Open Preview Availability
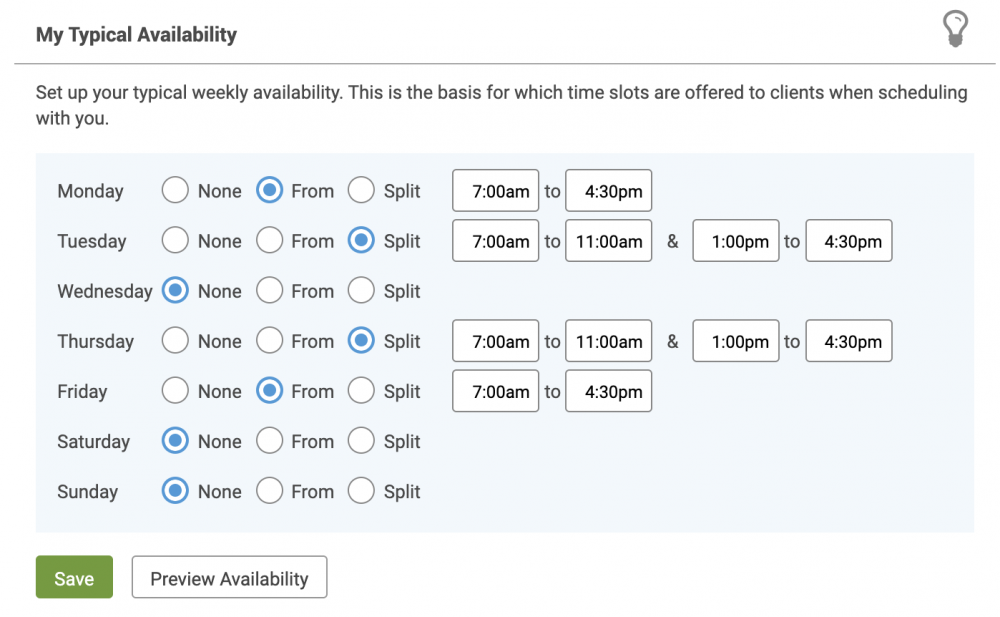Screen dimensions: 1000x617 [x=230, y=577]
